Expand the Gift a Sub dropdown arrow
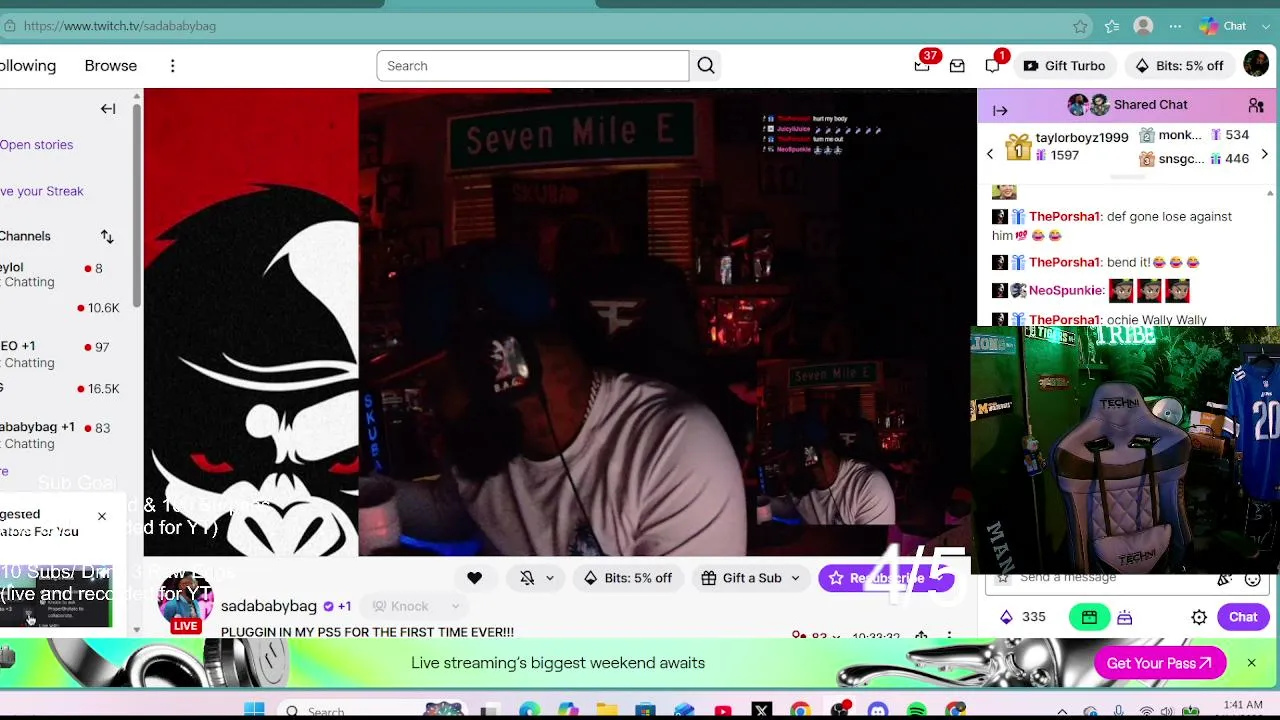The image size is (1280, 720). pyautogui.click(x=796, y=578)
